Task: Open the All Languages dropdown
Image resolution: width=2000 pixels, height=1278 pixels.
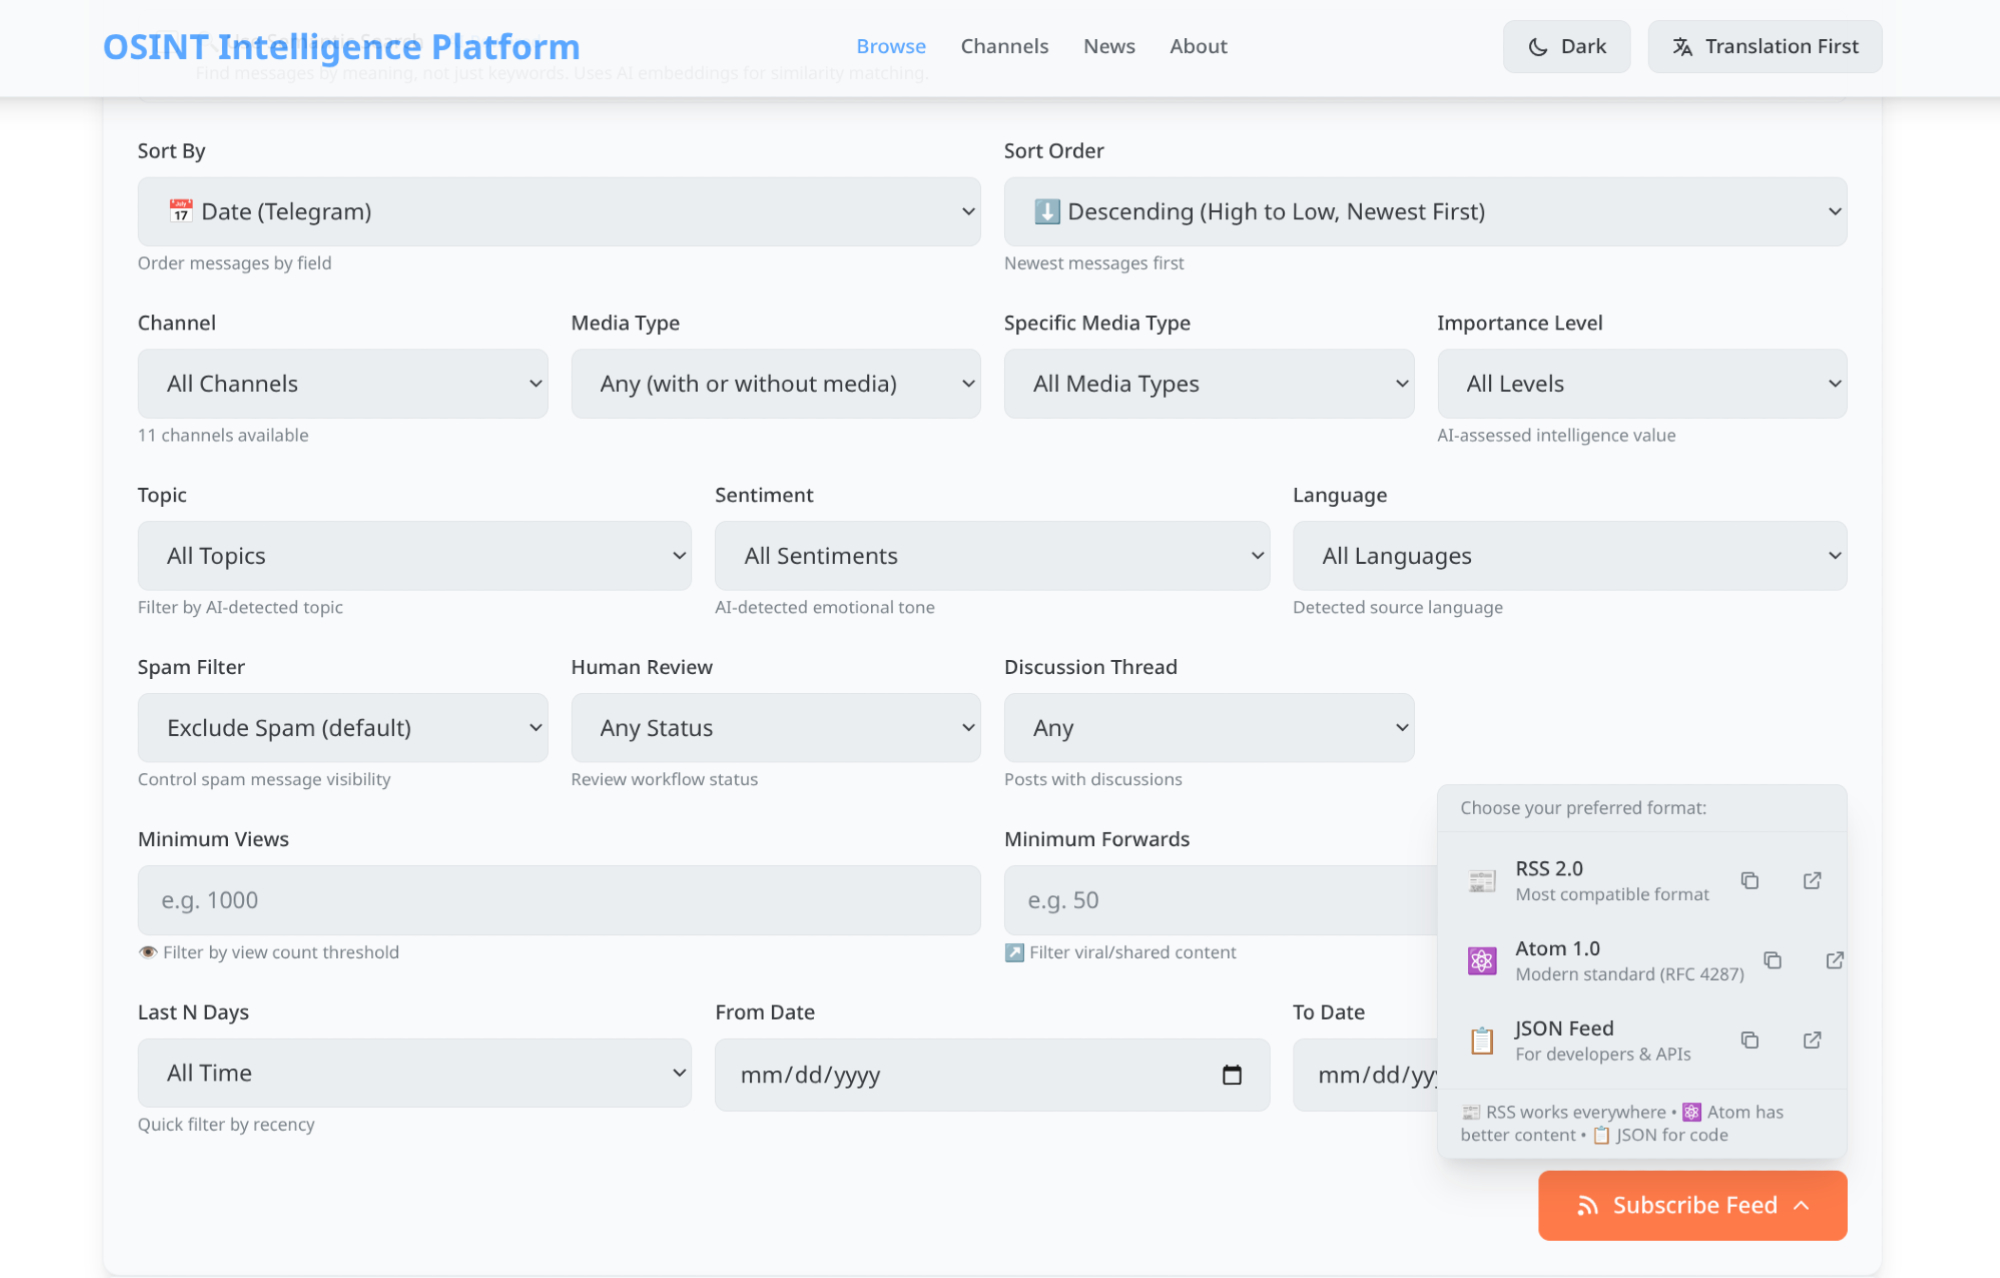Action: point(1569,556)
